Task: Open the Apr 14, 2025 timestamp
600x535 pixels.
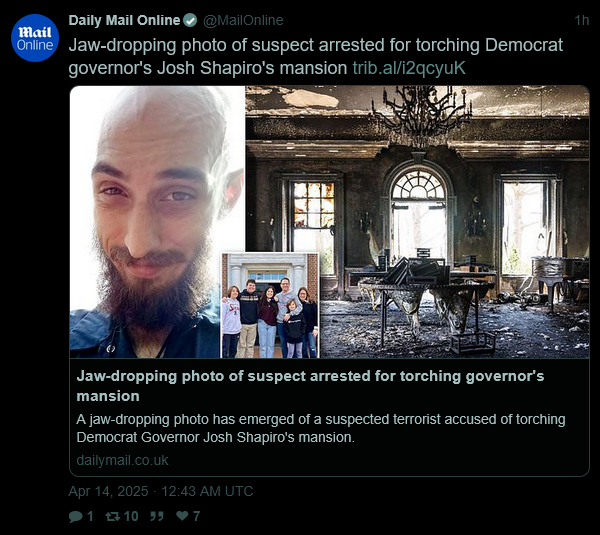Action: pyautogui.click(x=161, y=491)
